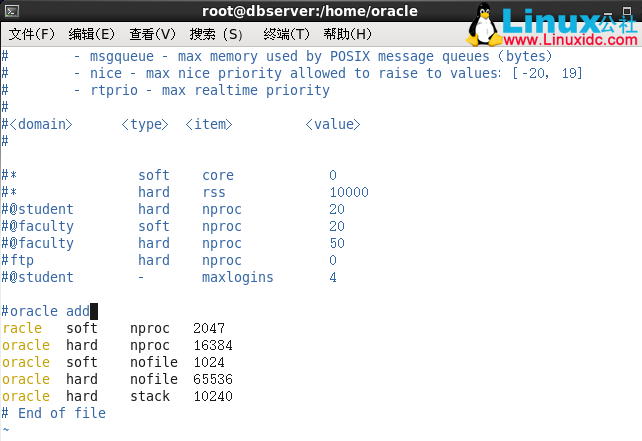The width and height of the screenshot is (642, 441).
Task: Click the '#ftp' commented domain
Action: tap(18, 260)
